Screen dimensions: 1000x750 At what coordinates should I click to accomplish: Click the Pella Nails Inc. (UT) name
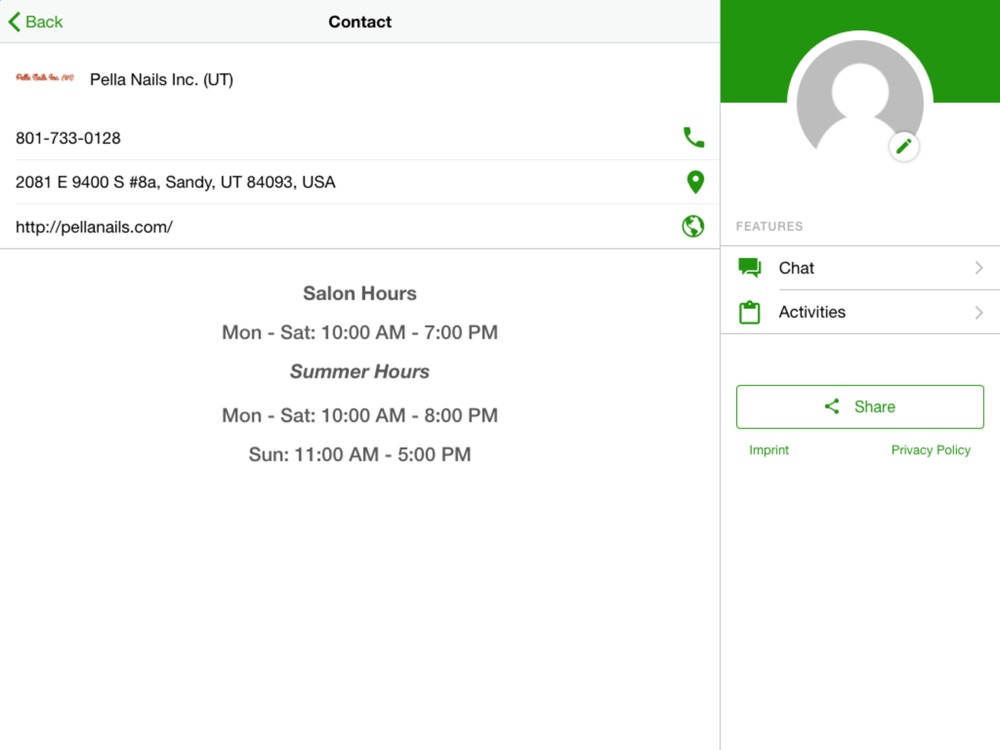click(161, 79)
